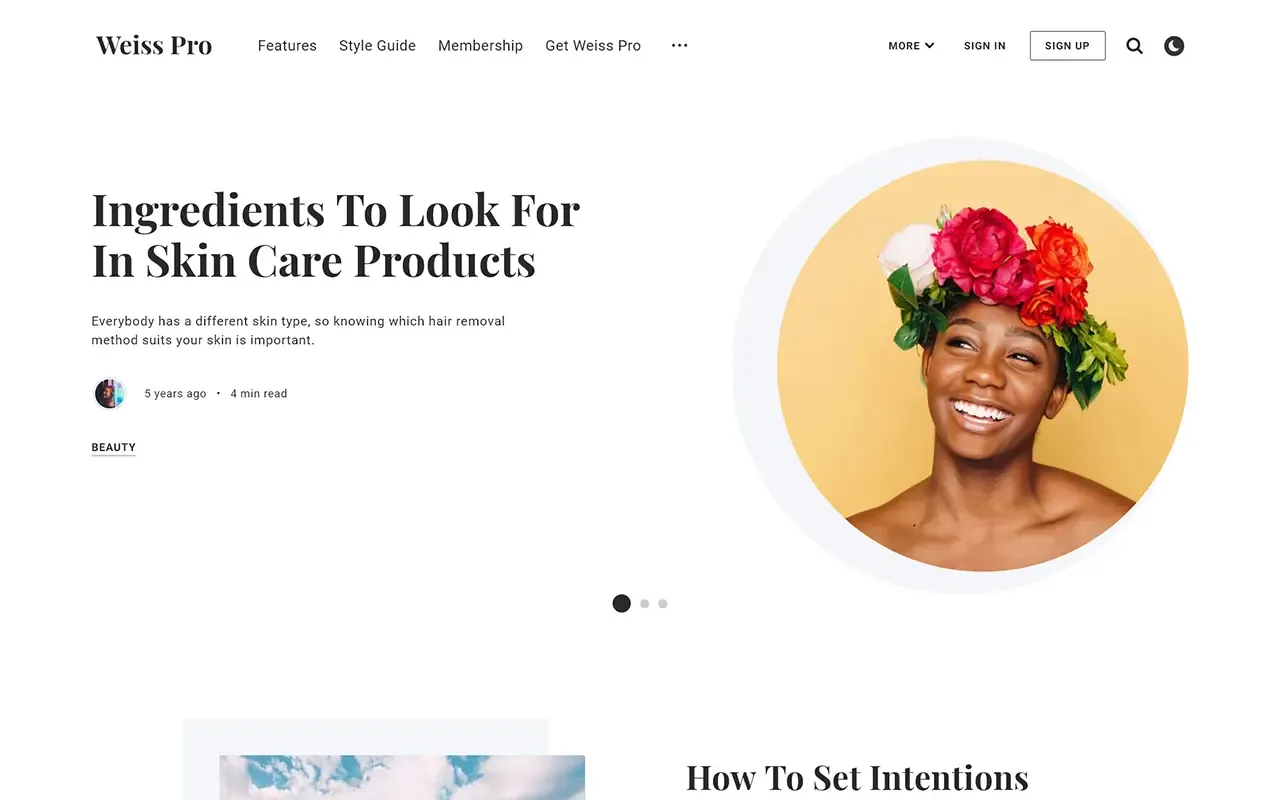
Task: Open the Ingredients To Look For article headline
Action: 335,236
